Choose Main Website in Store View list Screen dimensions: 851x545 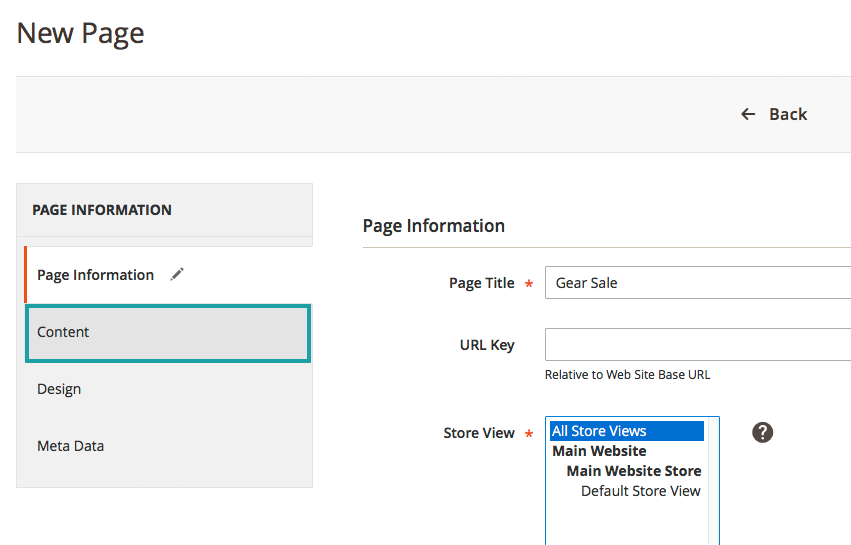tap(599, 451)
